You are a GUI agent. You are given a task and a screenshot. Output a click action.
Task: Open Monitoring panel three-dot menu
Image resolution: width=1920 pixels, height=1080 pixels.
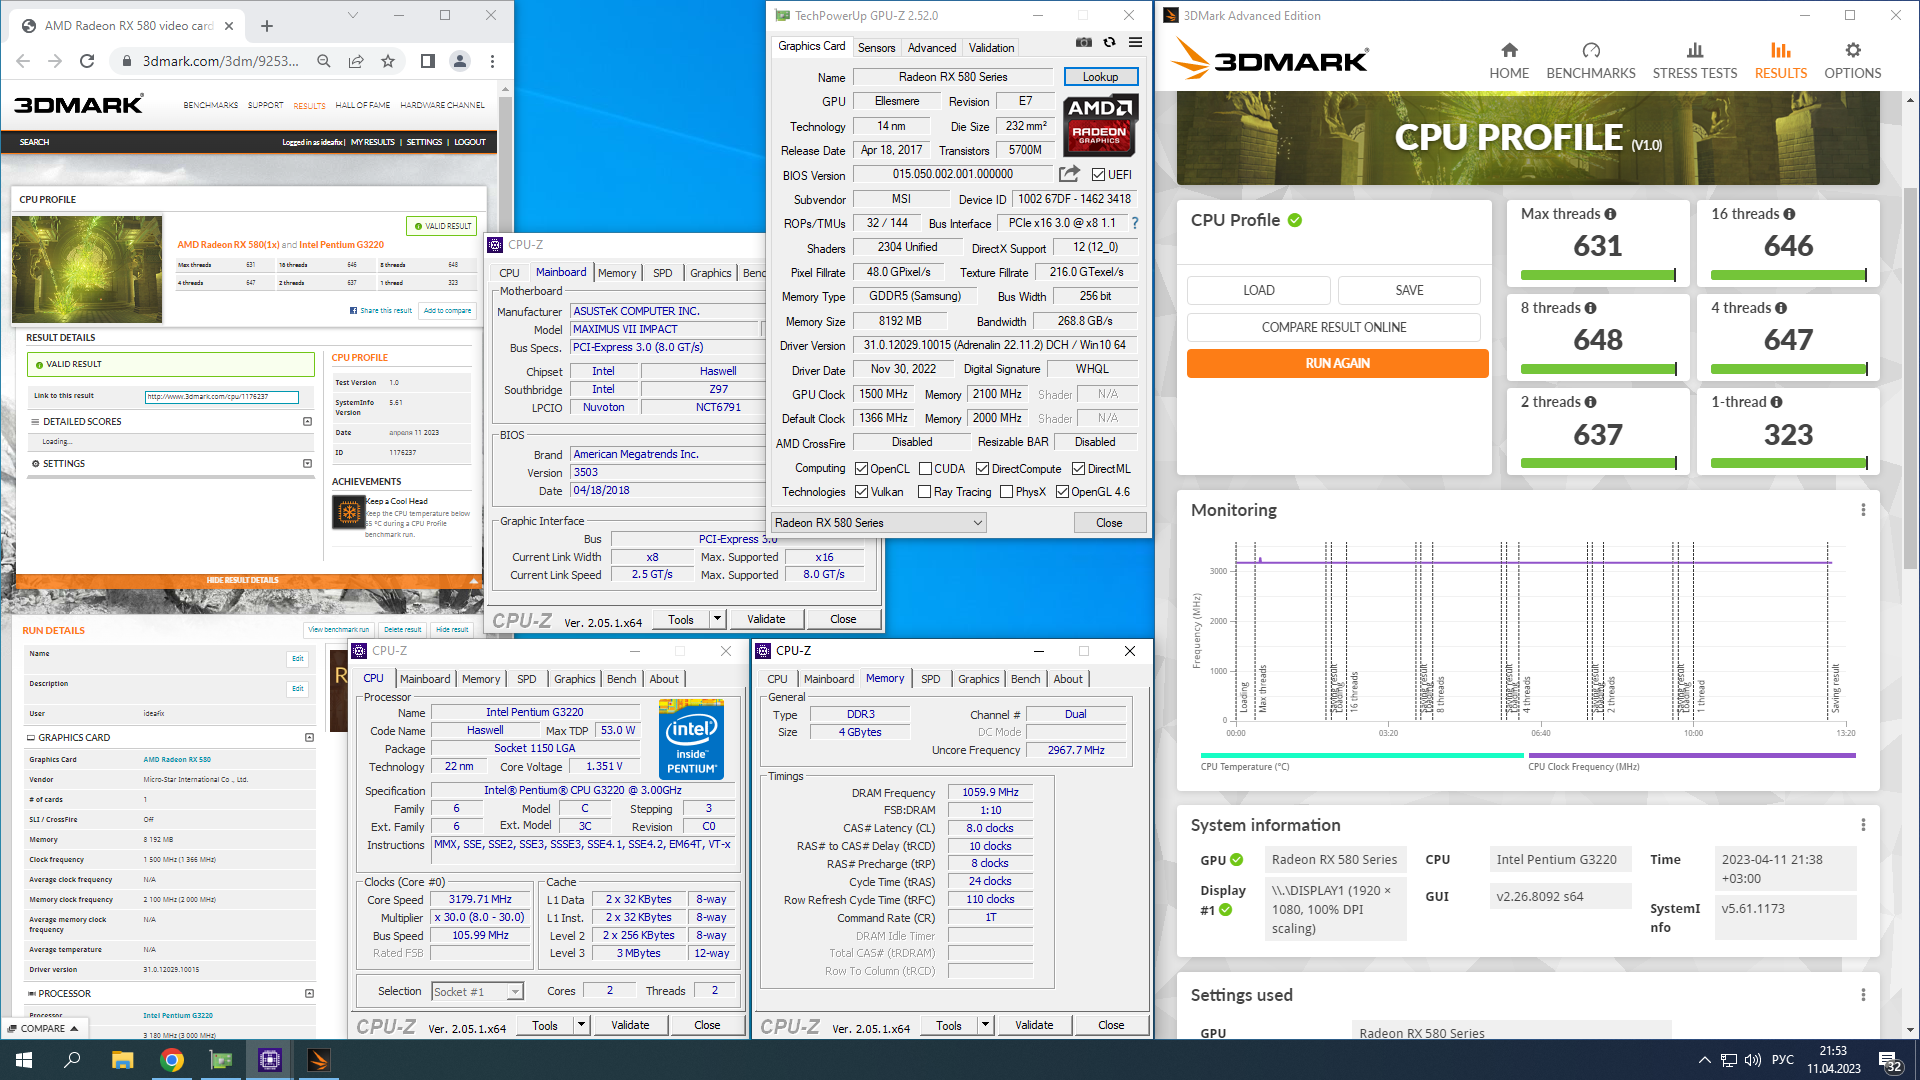[x=1863, y=510]
